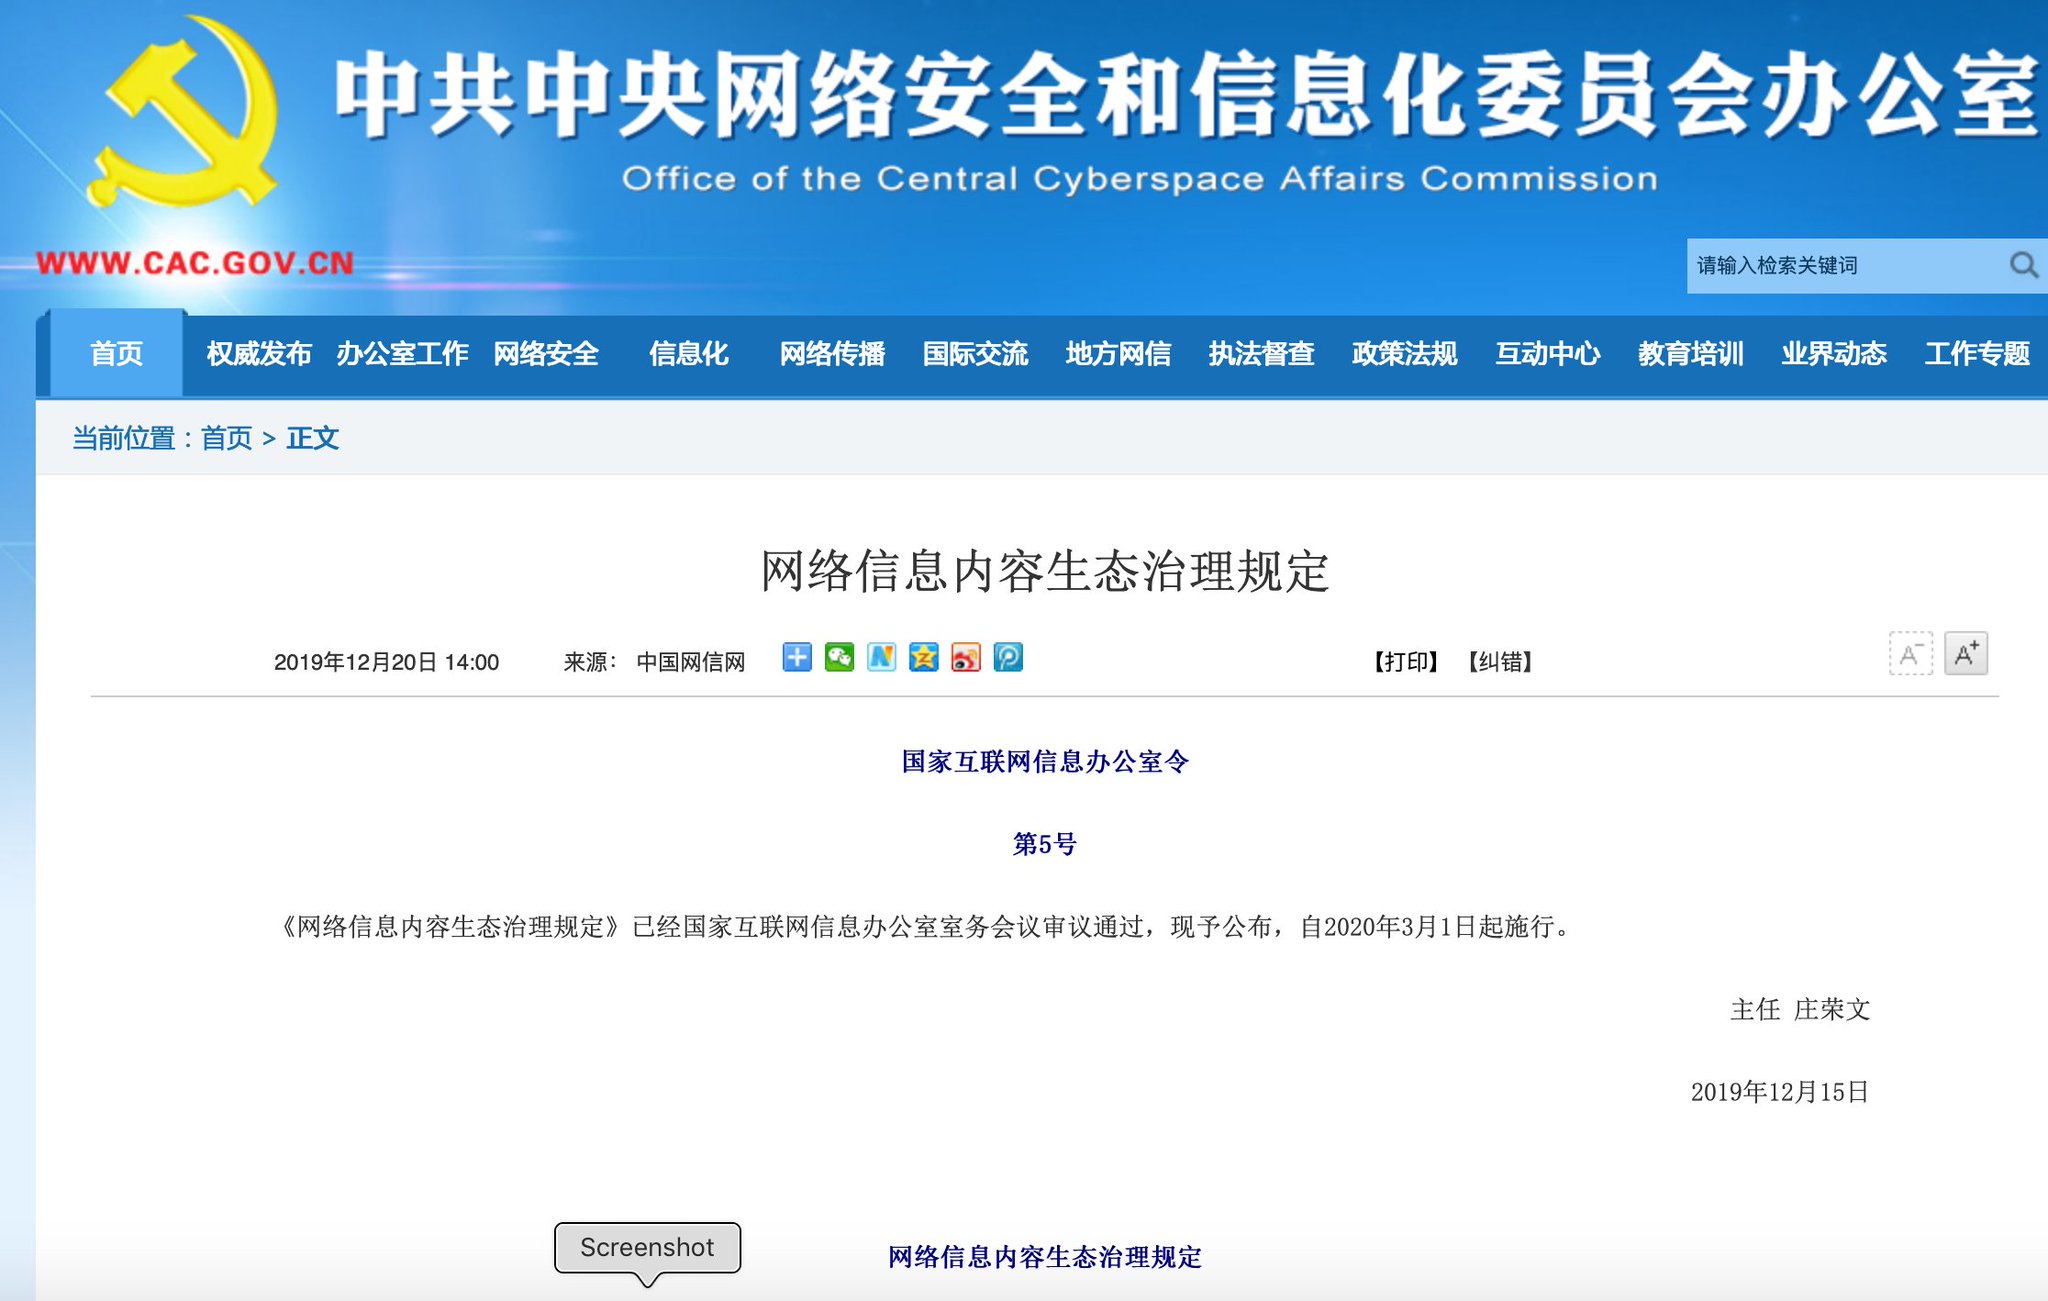This screenshot has width=2048, height=1301.
Task: Click the teal P share icon
Action: pyautogui.click(x=1008, y=658)
